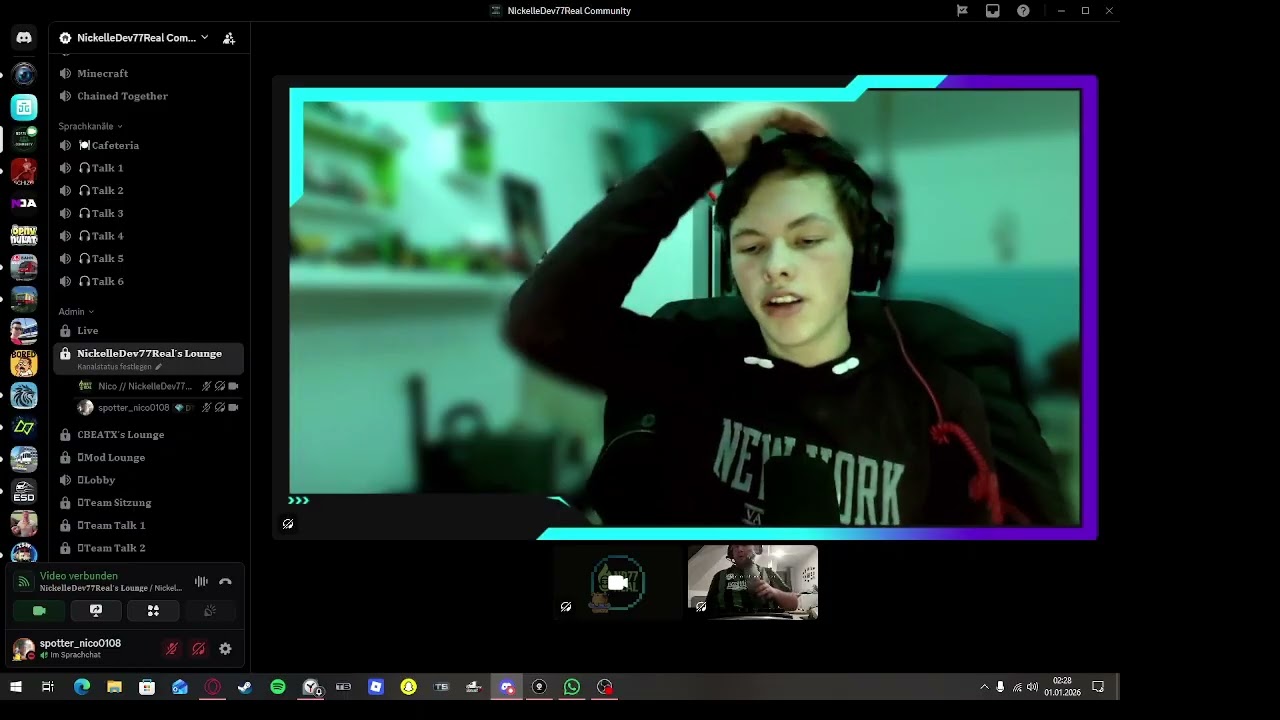Toggle hidden video icon on webcam thumbnail
The image size is (1280, 720).
click(x=701, y=606)
